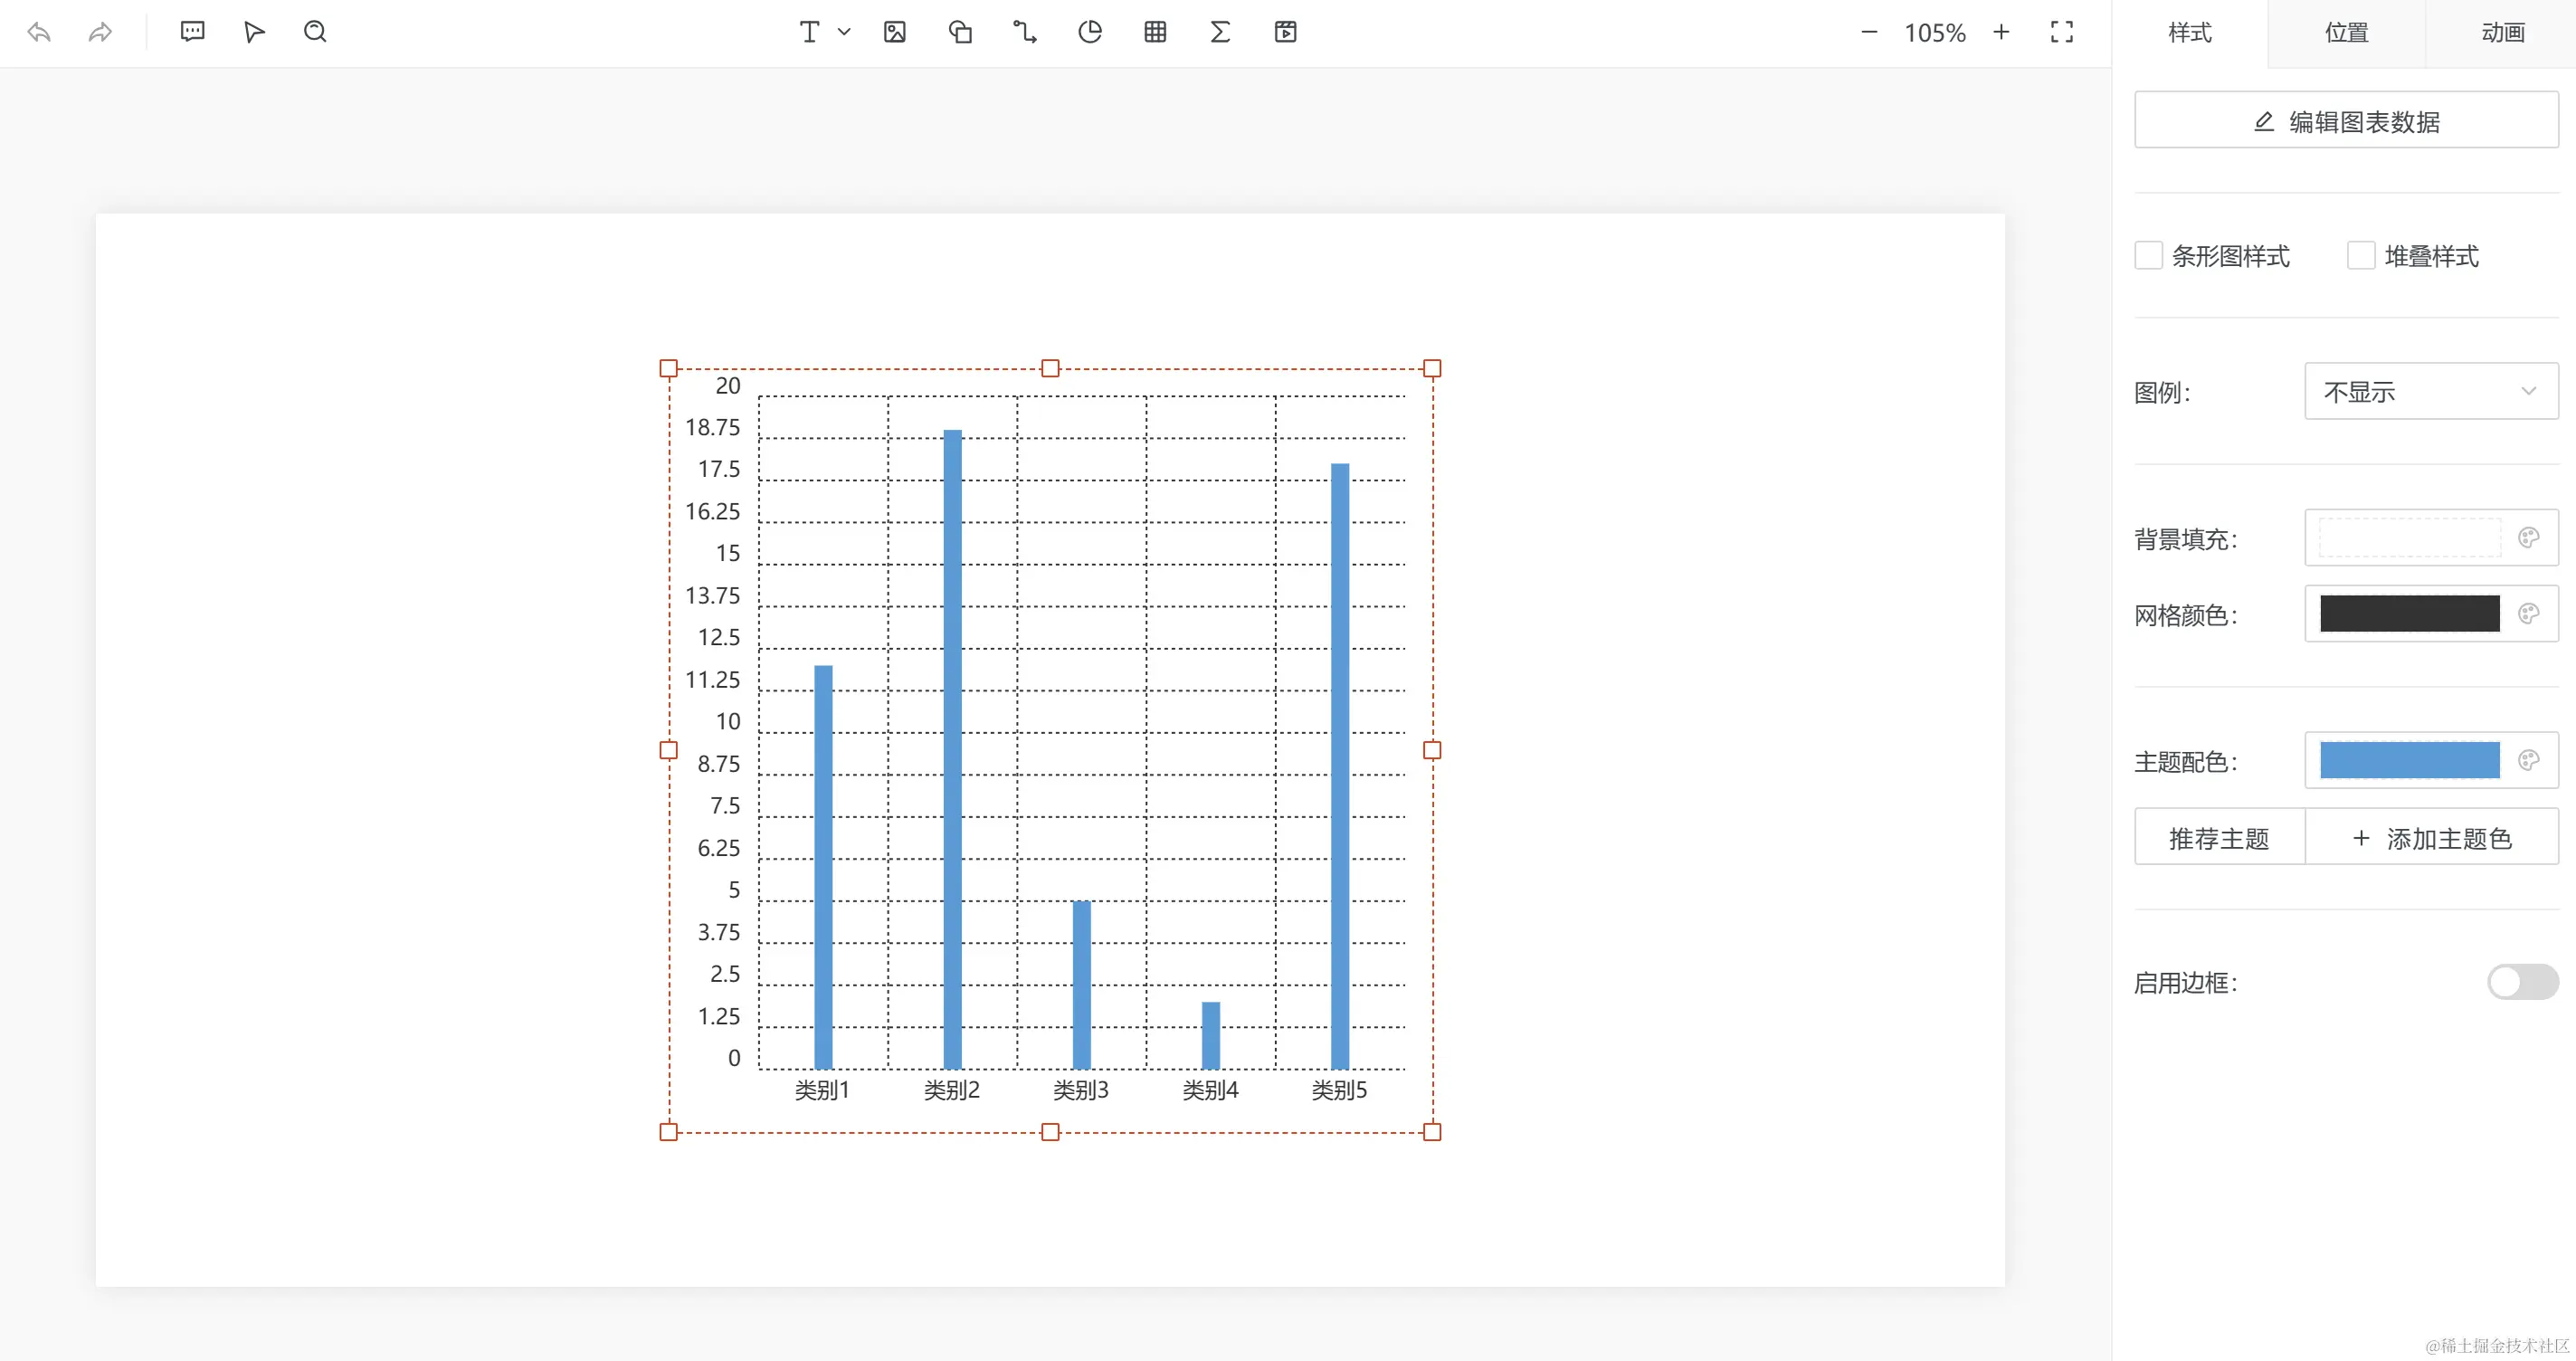Insert a chart with the pie chart icon
Image resolution: width=2576 pixels, height=1361 pixels.
pyautogui.click(x=1090, y=32)
